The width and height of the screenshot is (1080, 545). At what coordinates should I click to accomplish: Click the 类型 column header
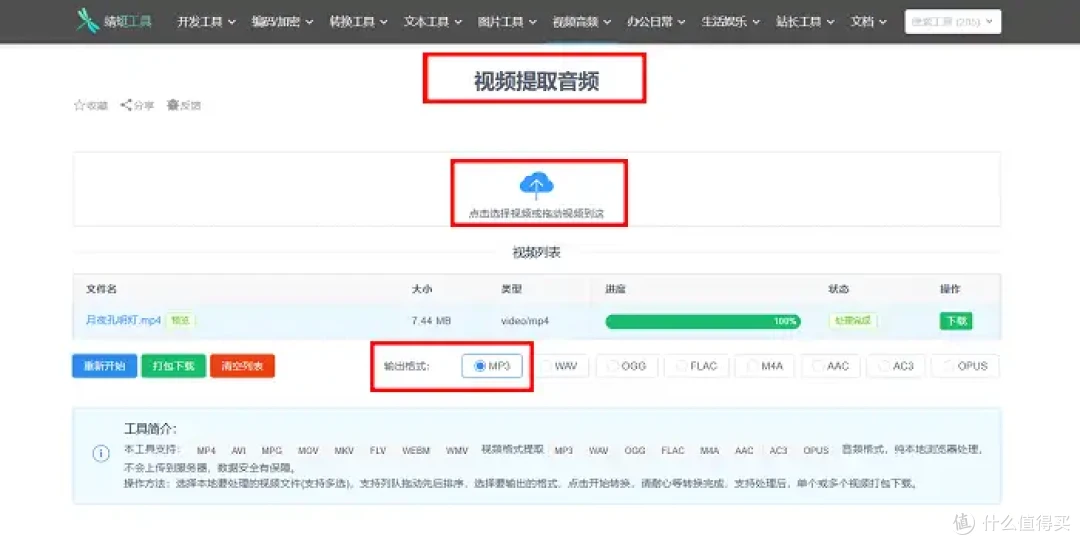tap(511, 289)
